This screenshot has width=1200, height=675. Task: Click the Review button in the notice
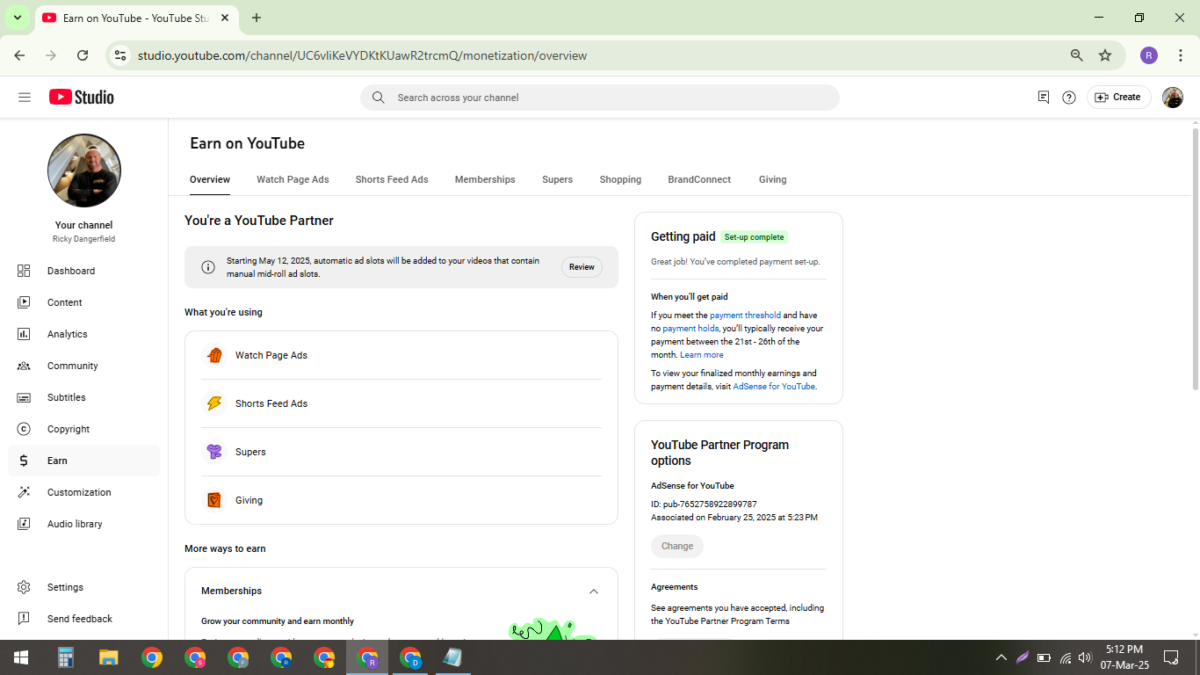click(582, 267)
